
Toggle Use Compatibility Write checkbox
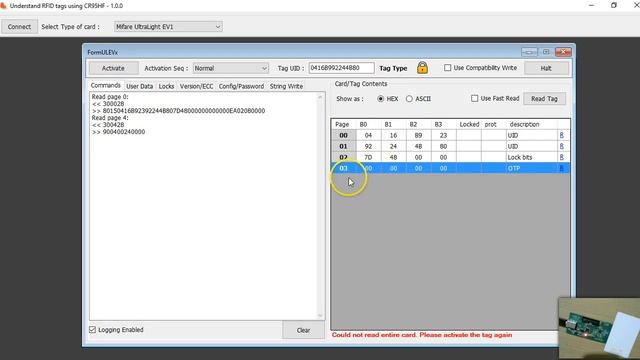tap(448, 68)
